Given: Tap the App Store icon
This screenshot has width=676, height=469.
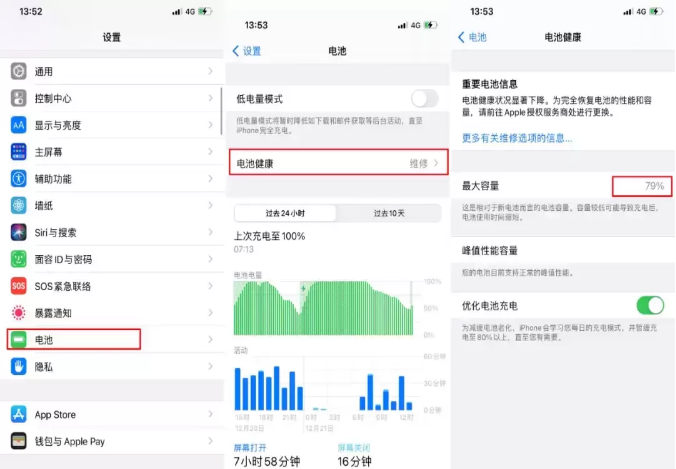Looking at the screenshot, I should coord(19,414).
